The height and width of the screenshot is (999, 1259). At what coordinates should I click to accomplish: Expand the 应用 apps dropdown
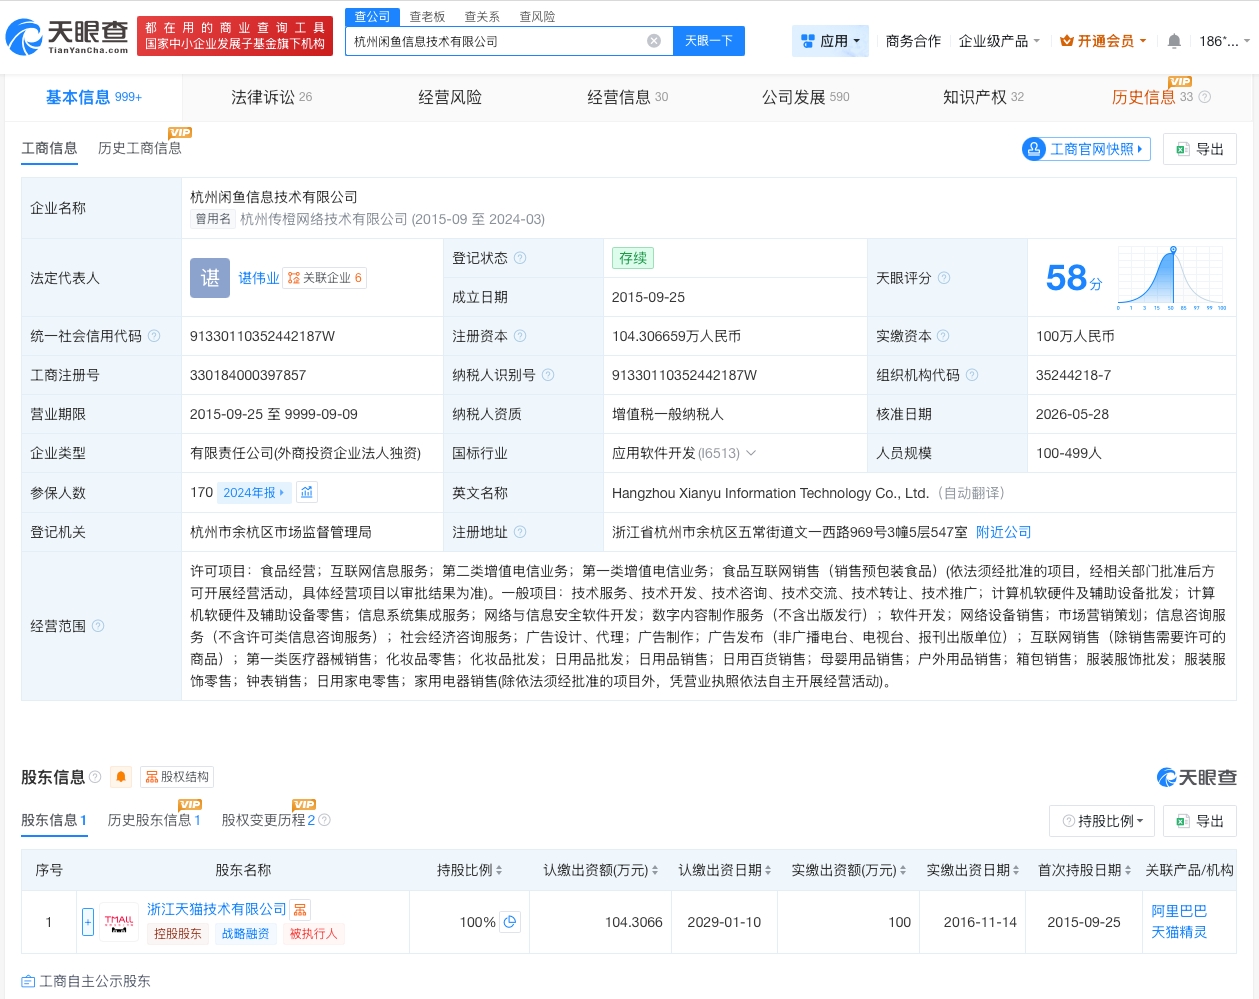(830, 41)
